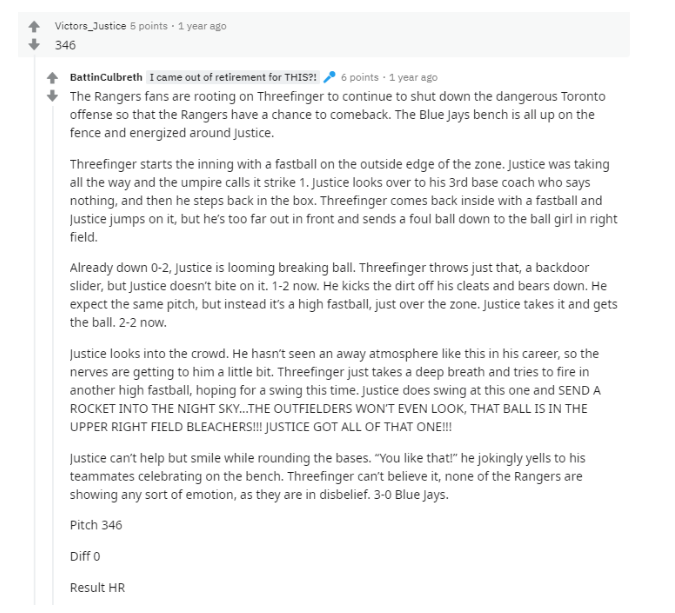Viewport: 675px width, 613px height.
Task: Click the 'Diff 0' line
Action: pos(85,556)
